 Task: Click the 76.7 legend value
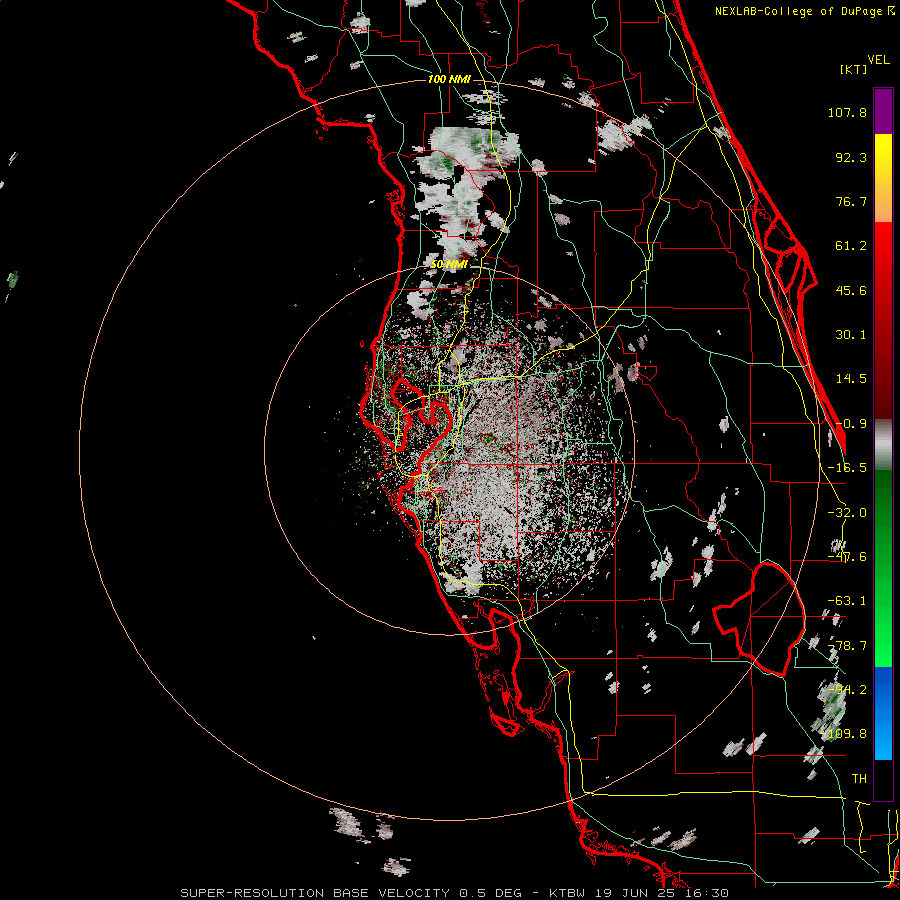tap(851, 201)
